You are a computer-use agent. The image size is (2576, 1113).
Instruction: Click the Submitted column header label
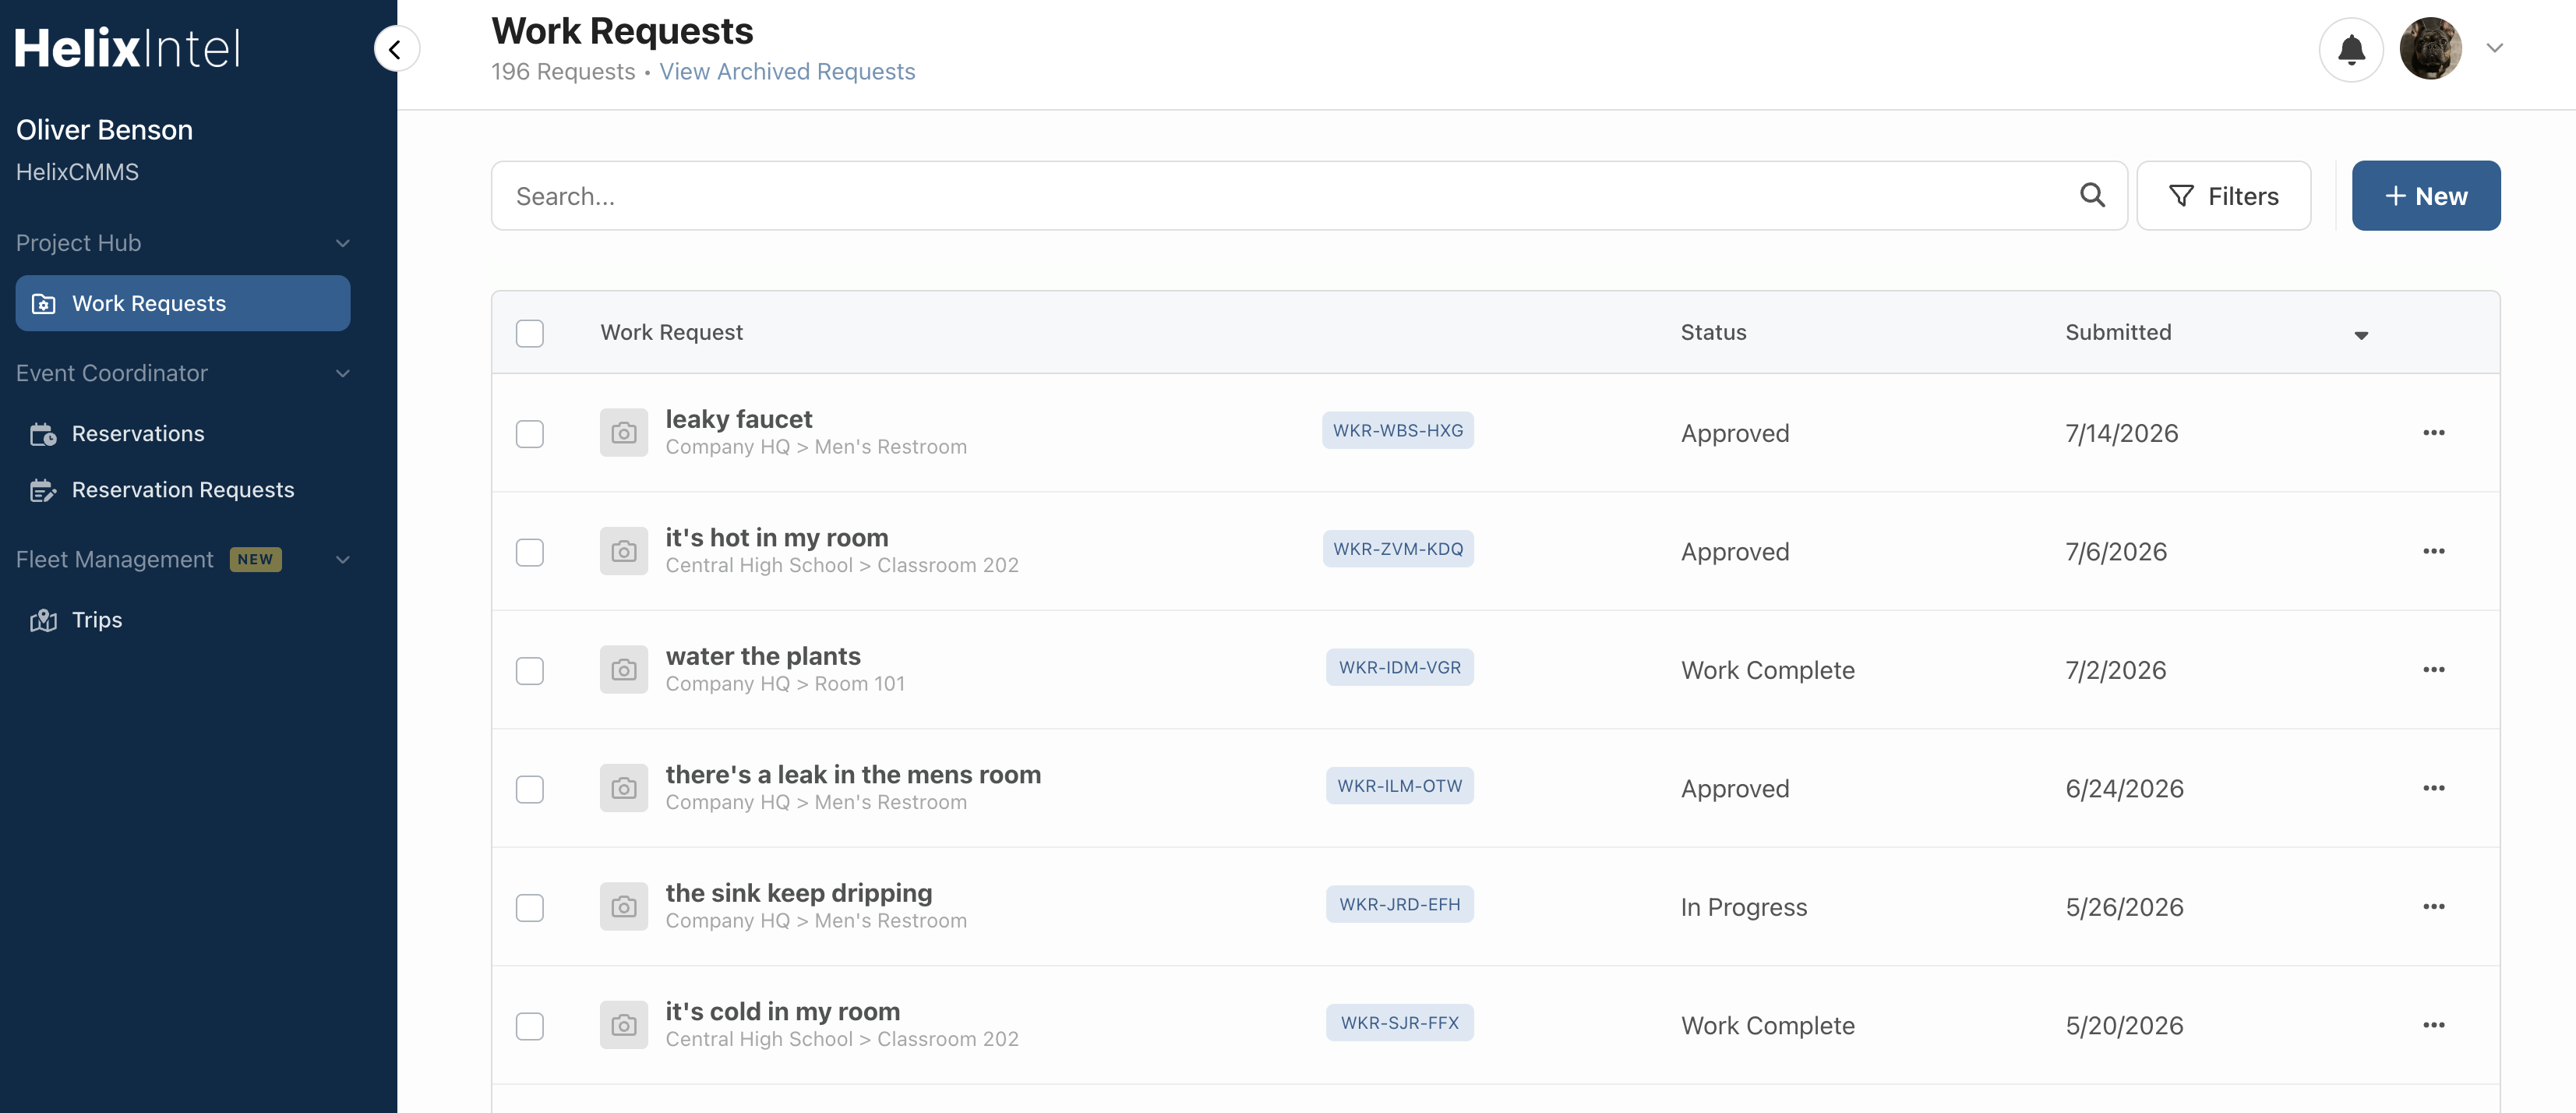pyautogui.click(x=2118, y=333)
